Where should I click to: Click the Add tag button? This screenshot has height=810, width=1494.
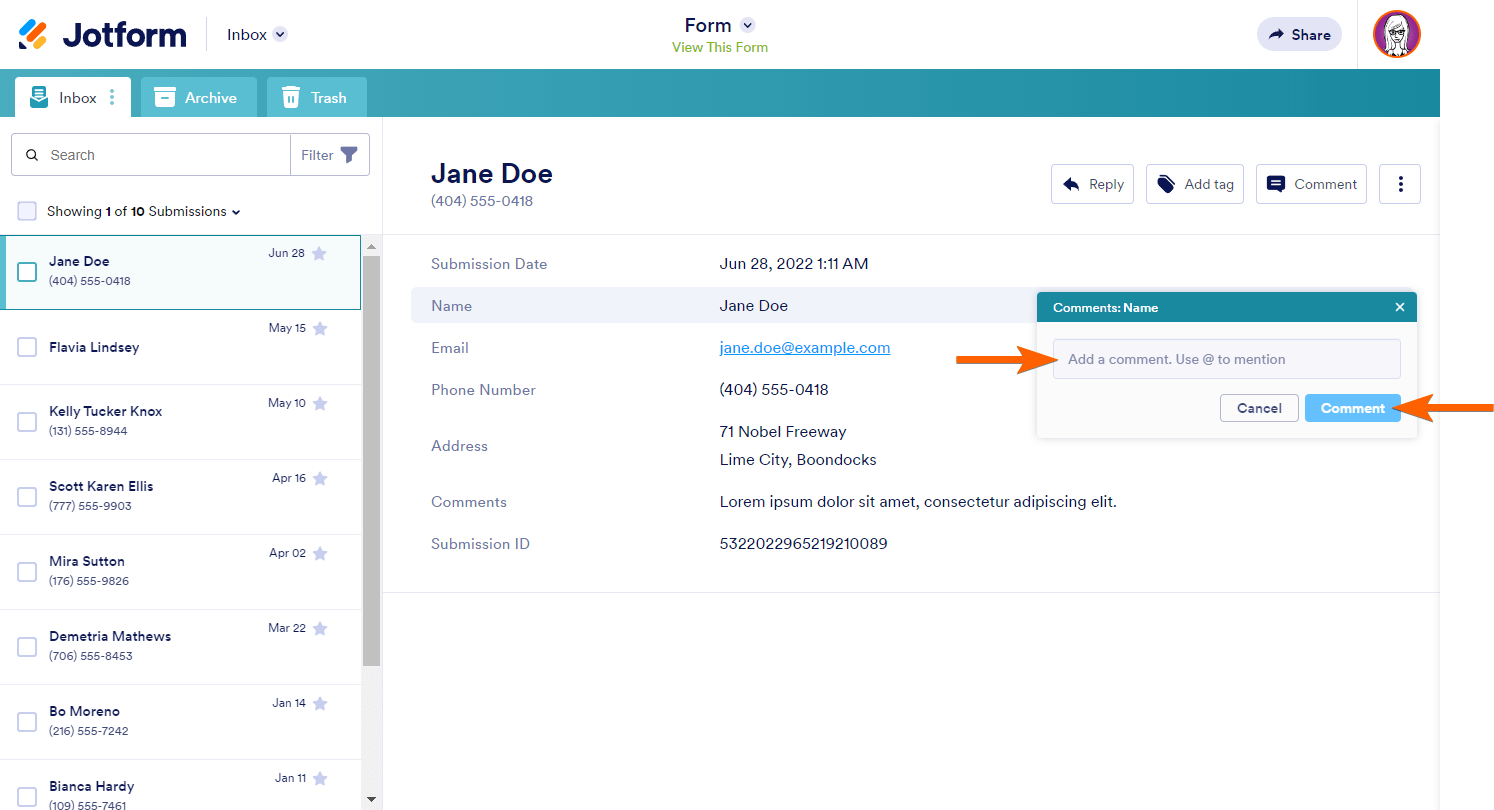click(x=1195, y=184)
